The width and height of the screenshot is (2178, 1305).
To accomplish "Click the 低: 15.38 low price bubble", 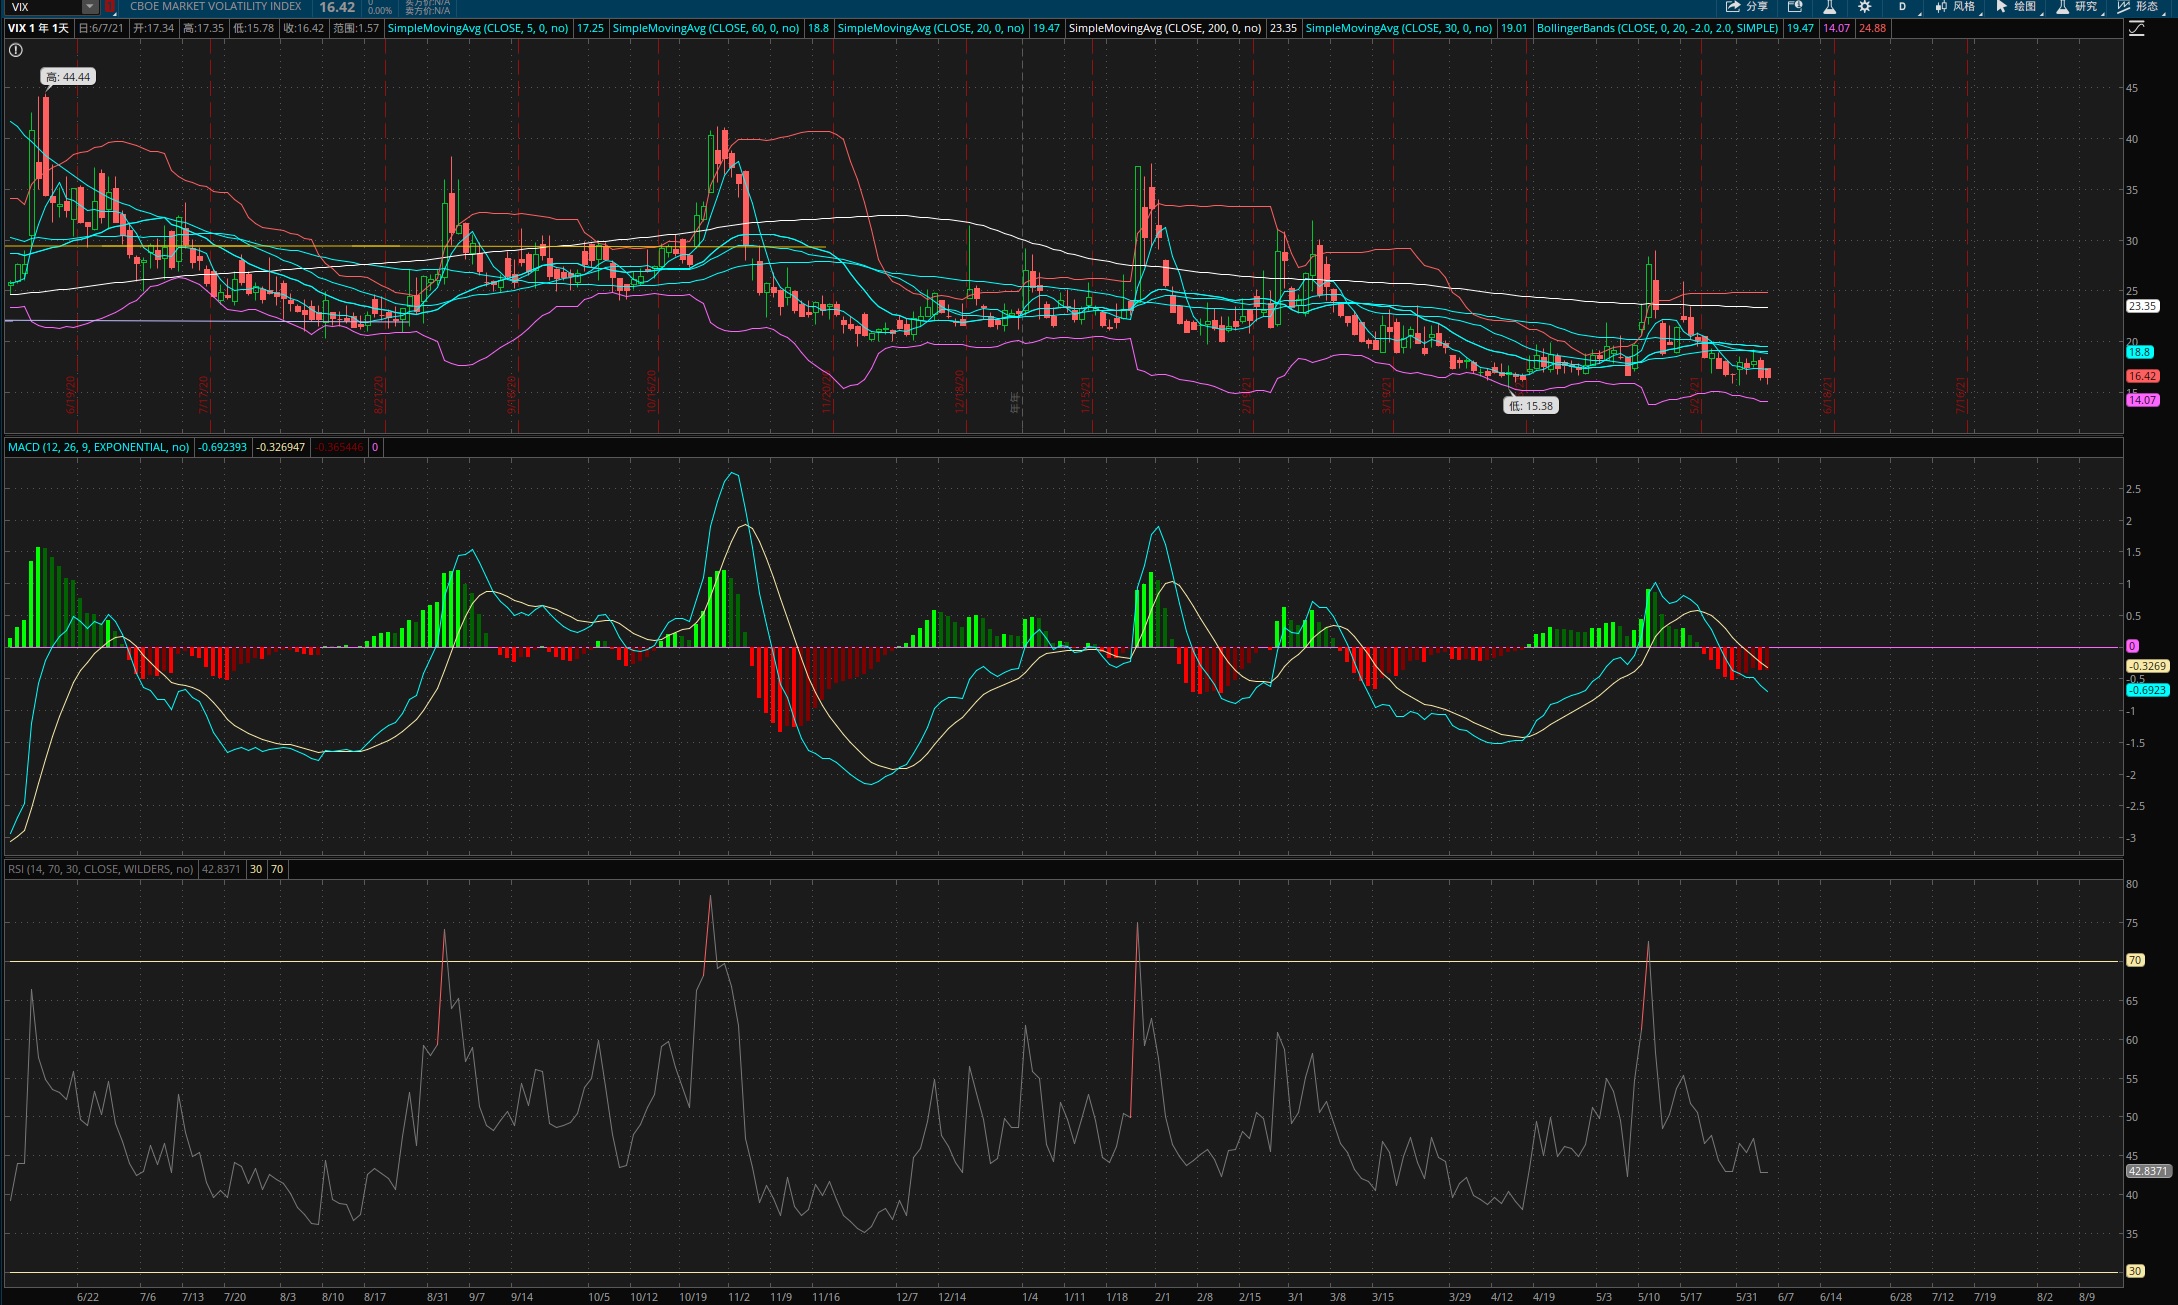I will [1531, 406].
